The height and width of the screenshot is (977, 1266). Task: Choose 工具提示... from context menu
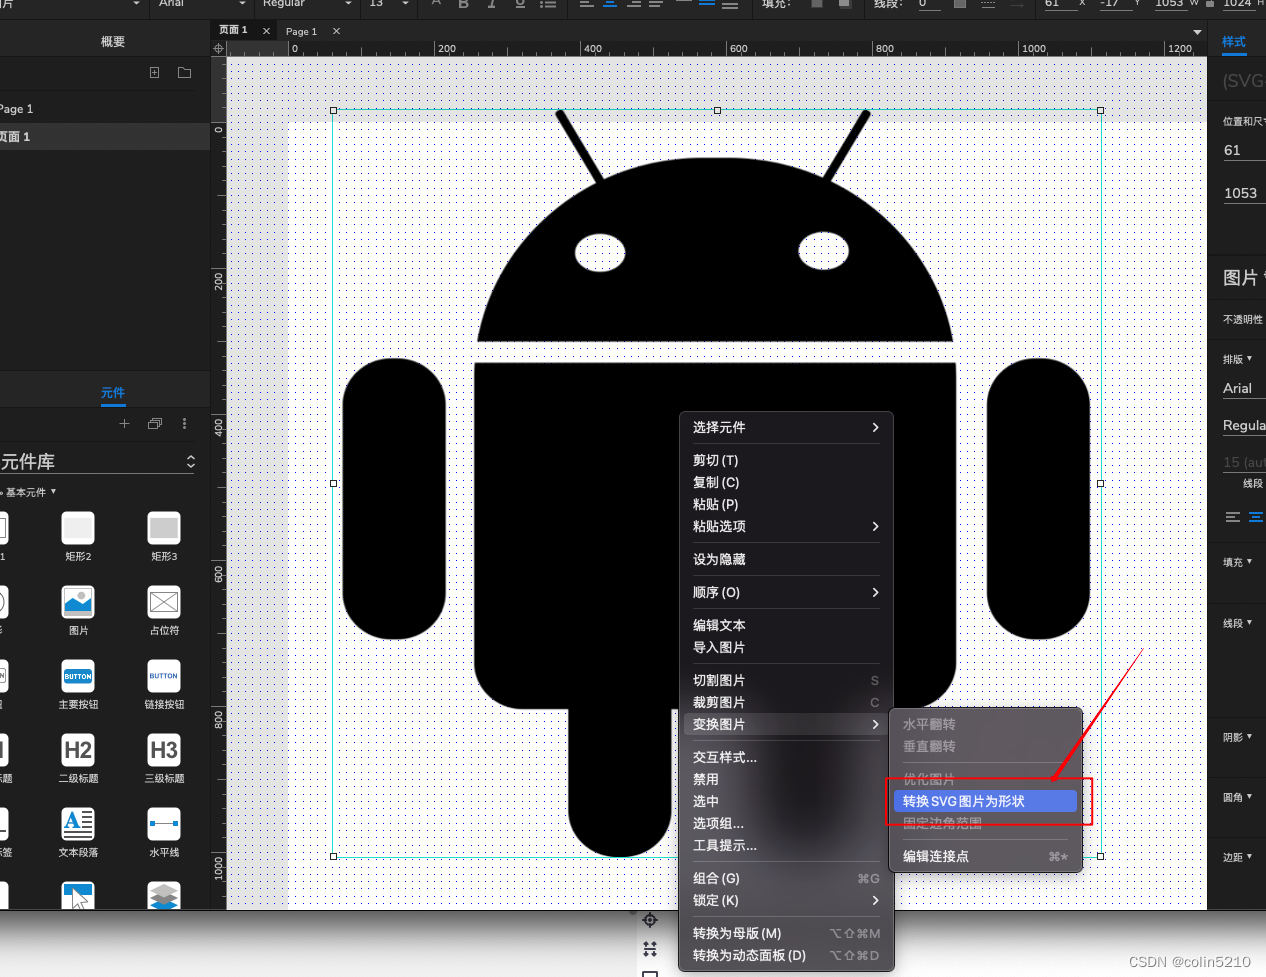click(786, 845)
